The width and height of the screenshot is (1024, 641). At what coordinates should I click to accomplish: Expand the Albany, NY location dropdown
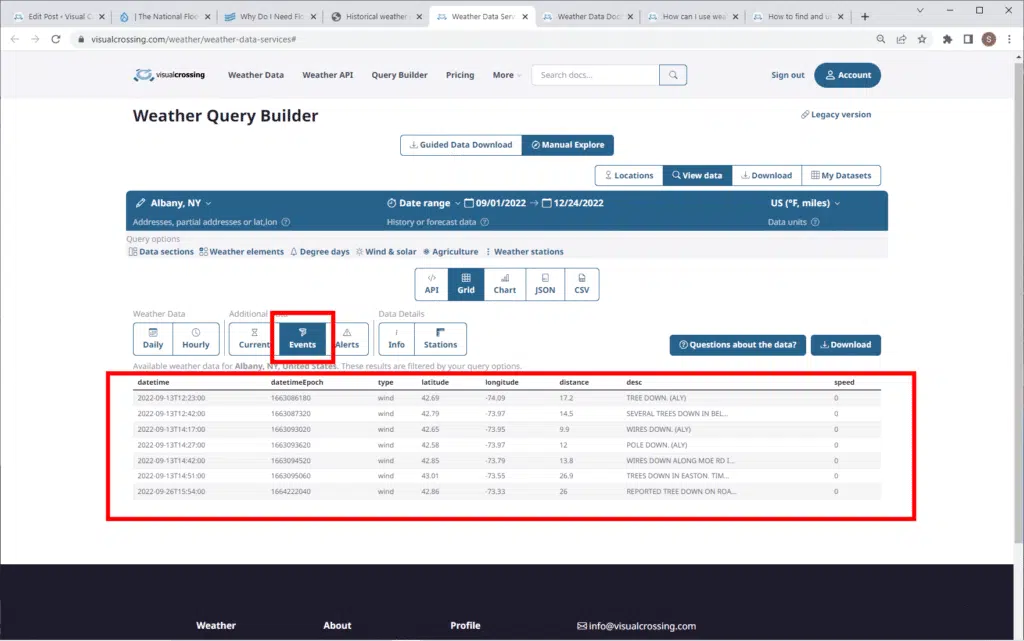pos(174,203)
